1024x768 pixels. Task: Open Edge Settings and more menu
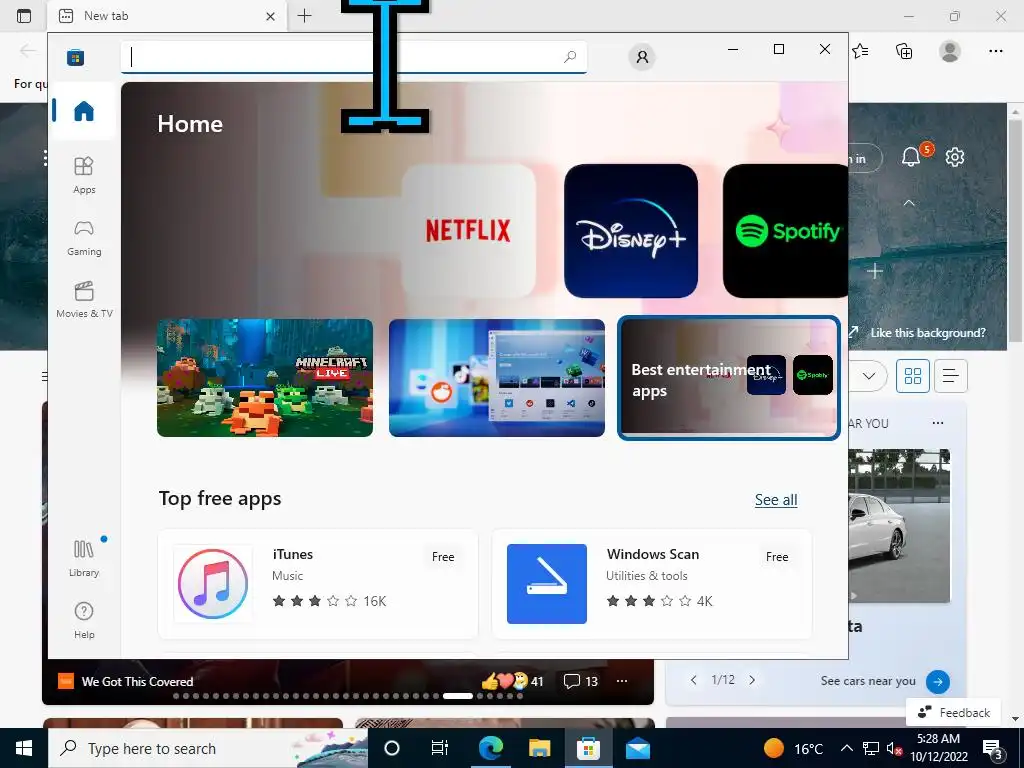995,50
